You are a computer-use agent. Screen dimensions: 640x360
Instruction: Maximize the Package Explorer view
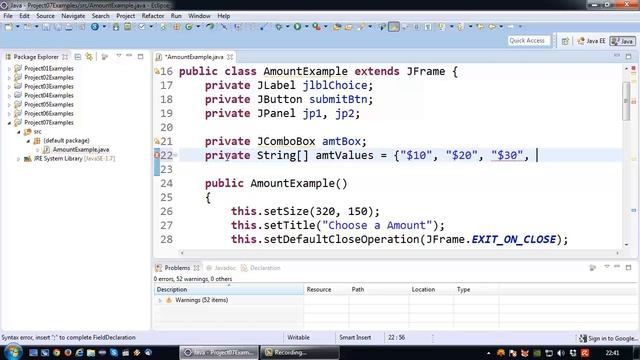140,56
